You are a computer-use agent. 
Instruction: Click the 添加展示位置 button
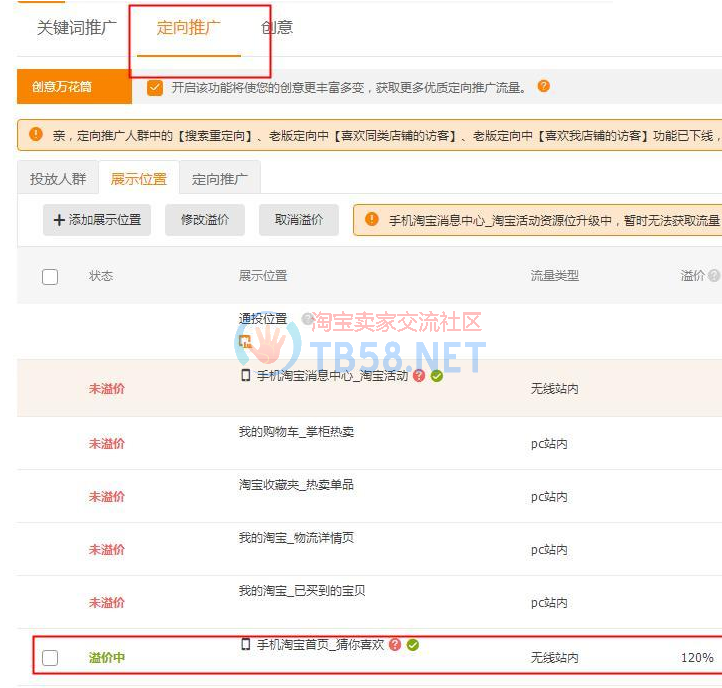click(97, 220)
